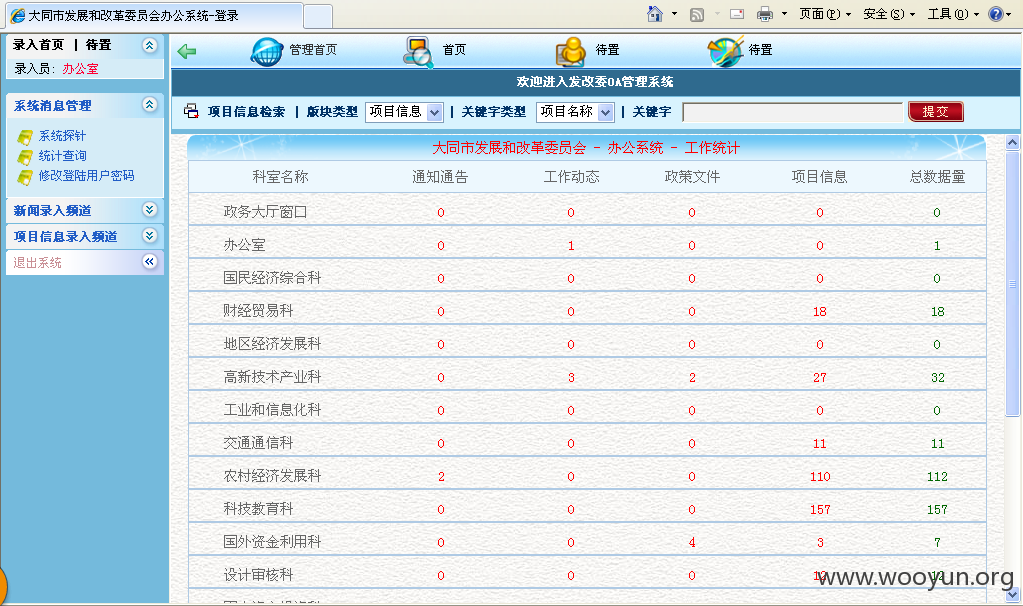Click the 科技教育科 row name
1023x606 pixels.
click(x=258, y=509)
